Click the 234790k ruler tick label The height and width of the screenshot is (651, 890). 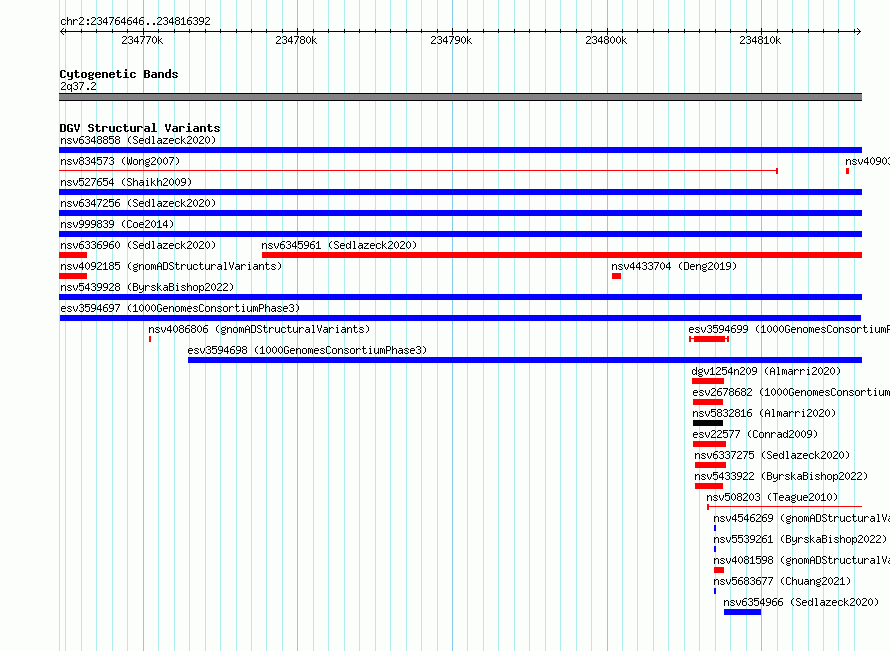click(451, 40)
